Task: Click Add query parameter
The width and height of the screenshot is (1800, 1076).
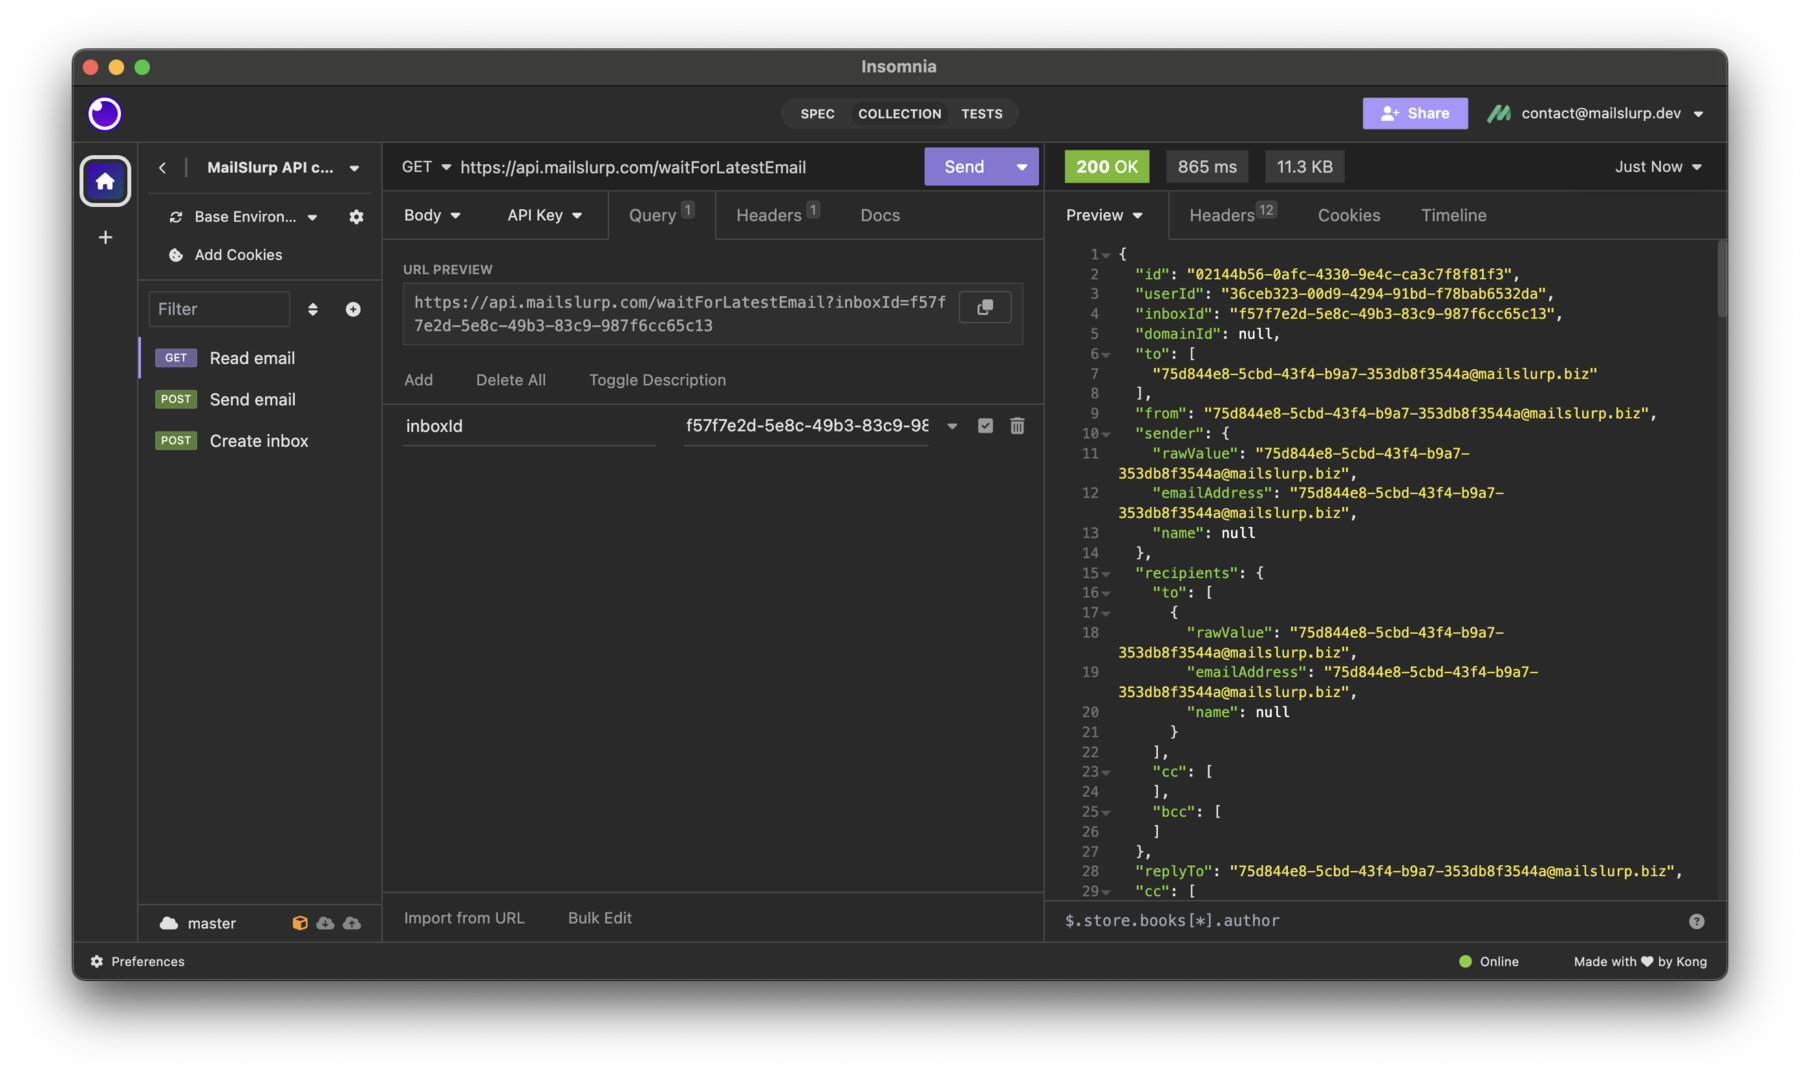Action: click(418, 380)
